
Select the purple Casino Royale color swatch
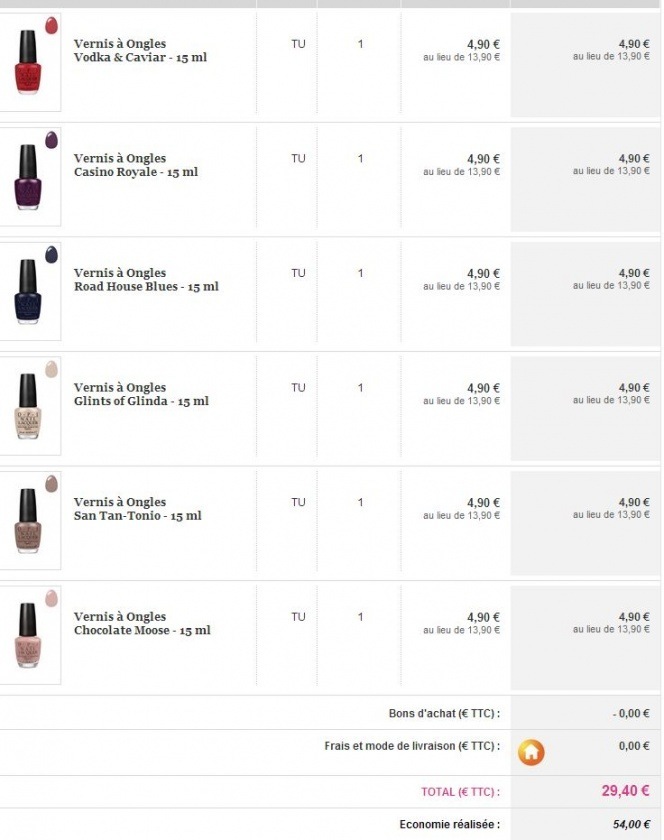point(51,140)
